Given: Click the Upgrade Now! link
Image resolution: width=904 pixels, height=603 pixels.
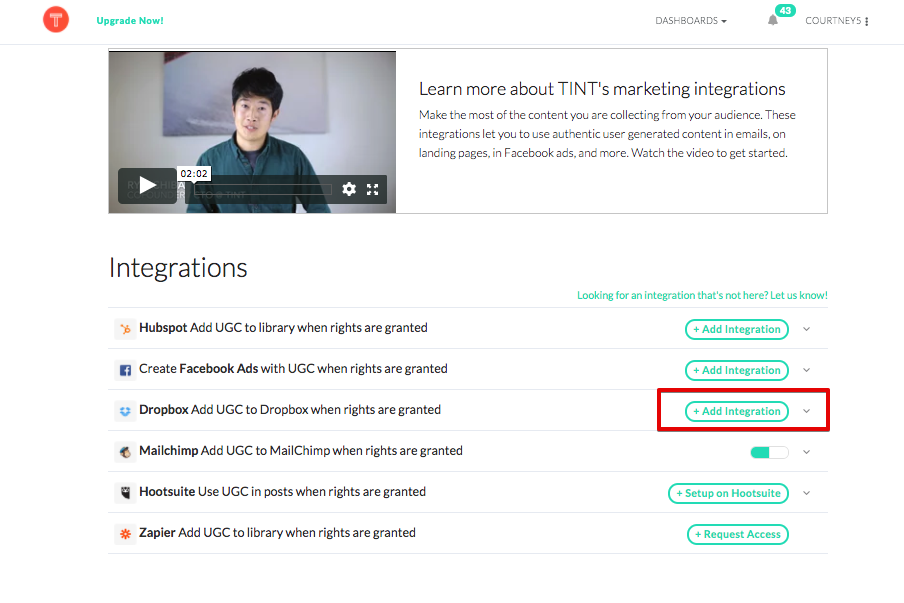Looking at the screenshot, I should (130, 21).
